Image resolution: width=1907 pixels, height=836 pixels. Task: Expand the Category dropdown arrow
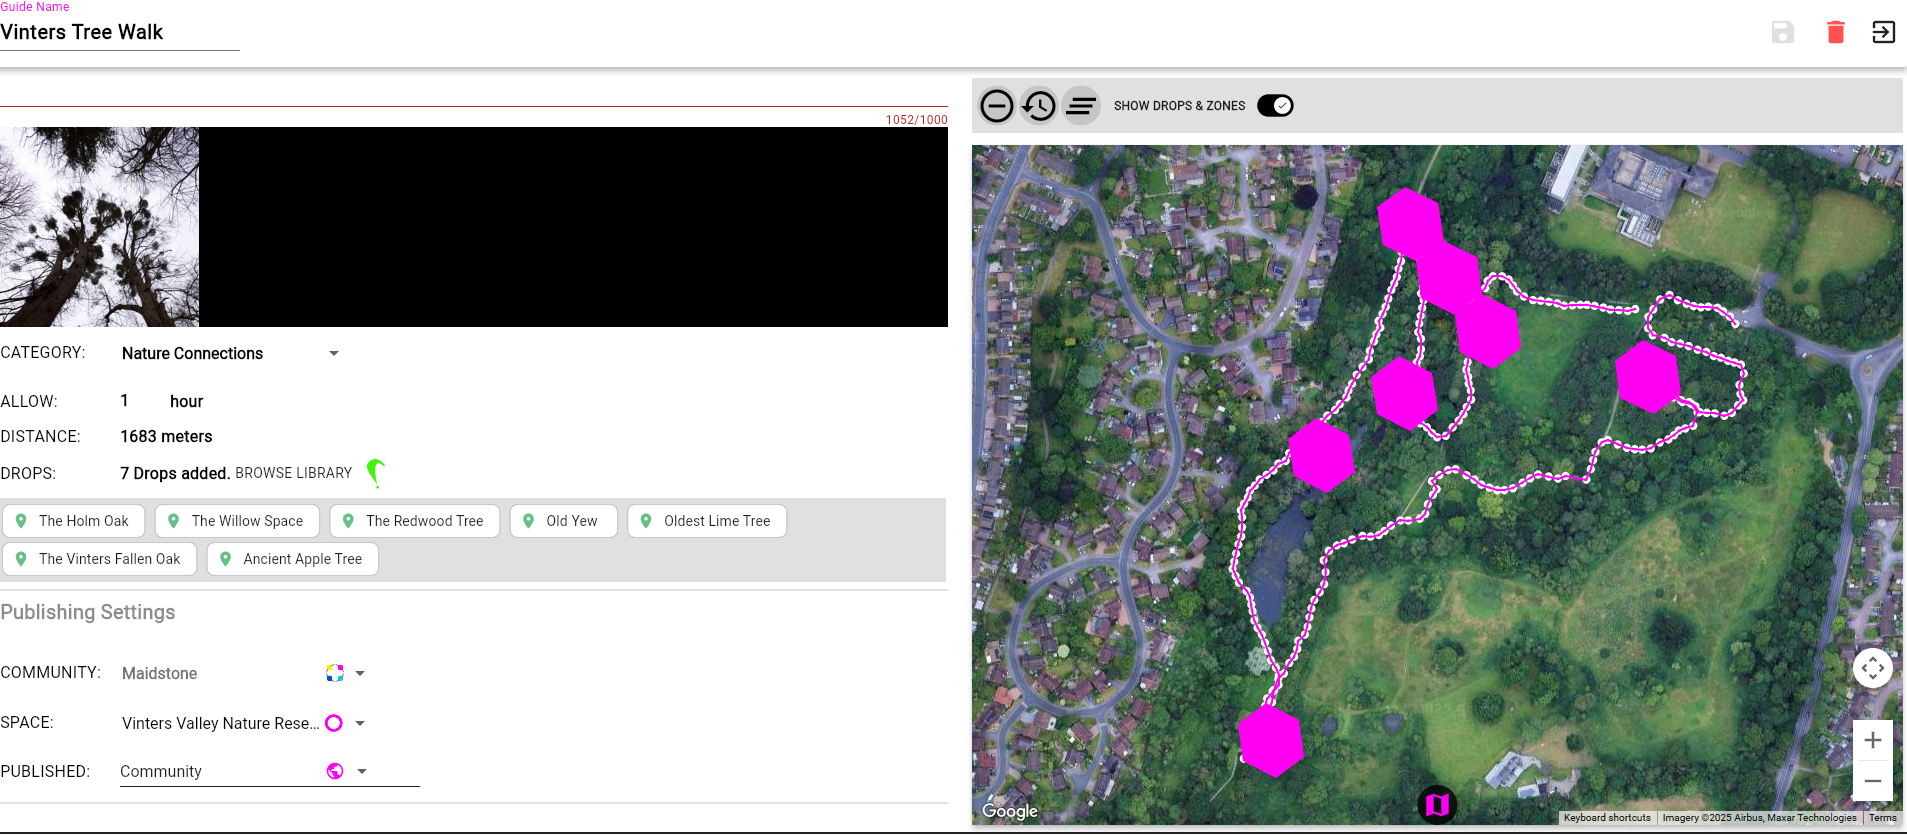coord(334,353)
